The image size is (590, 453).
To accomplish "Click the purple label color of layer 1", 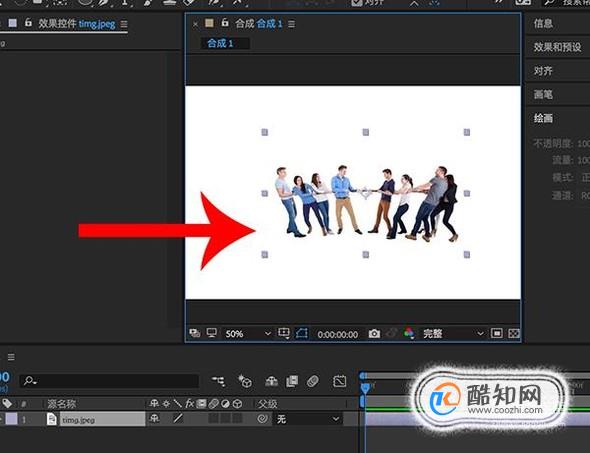I will (x=11, y=419).
